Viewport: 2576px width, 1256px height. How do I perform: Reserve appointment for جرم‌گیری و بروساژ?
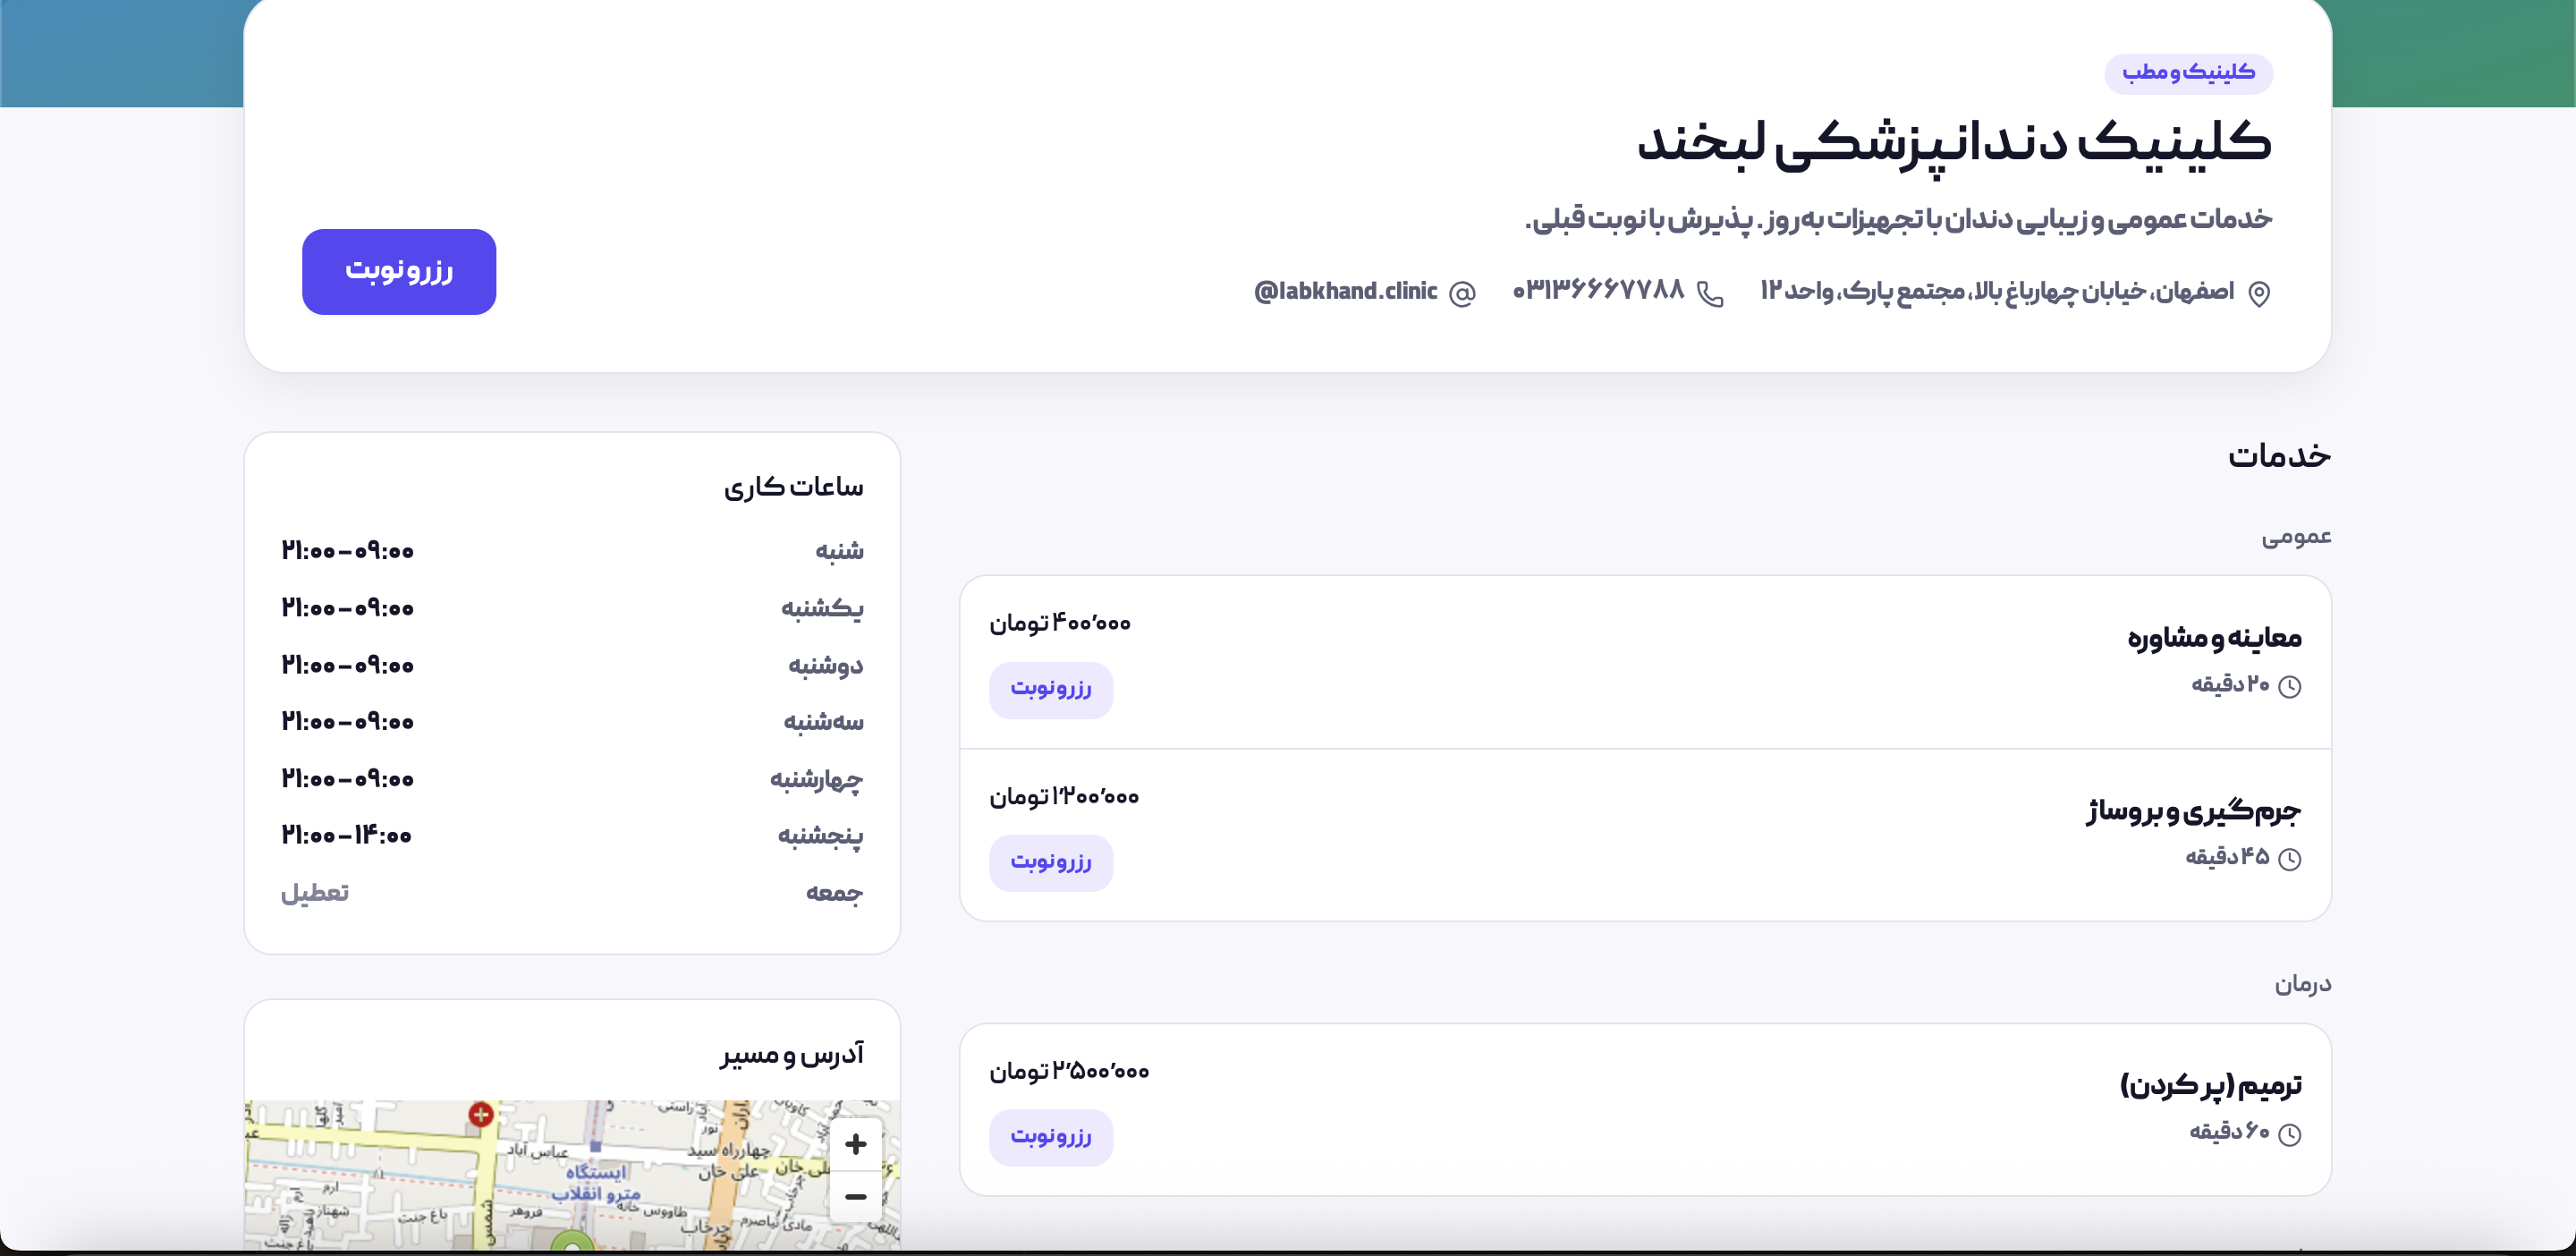(x=1051, y=863)
